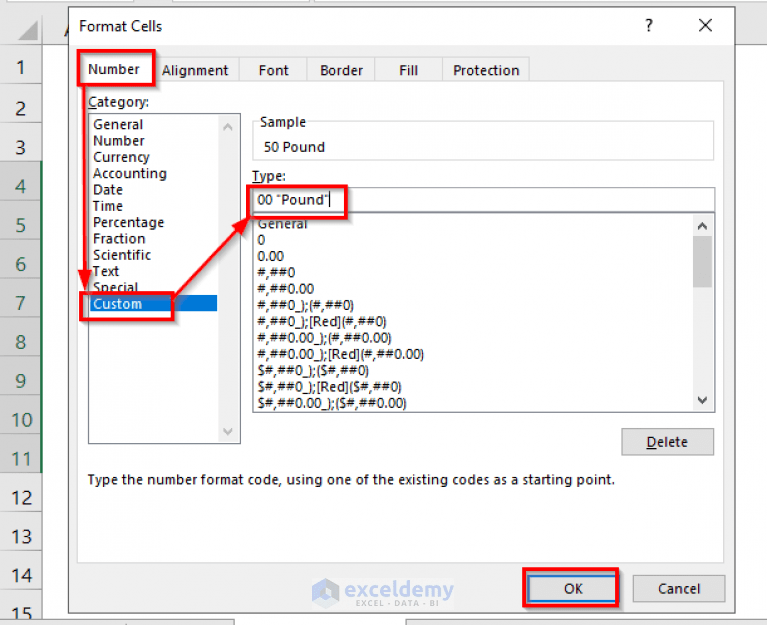767x625 pixels.
Task: Select worksheet row header 1
Action: point(21,67)
